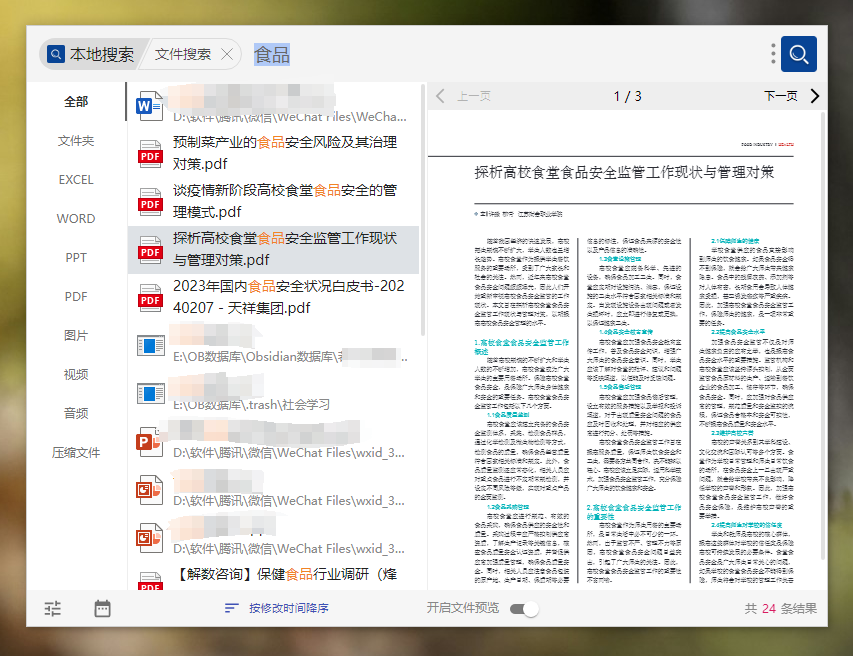Click the right chevron arrow in preview
Screen dimensions: 853x656
point(814,96)
